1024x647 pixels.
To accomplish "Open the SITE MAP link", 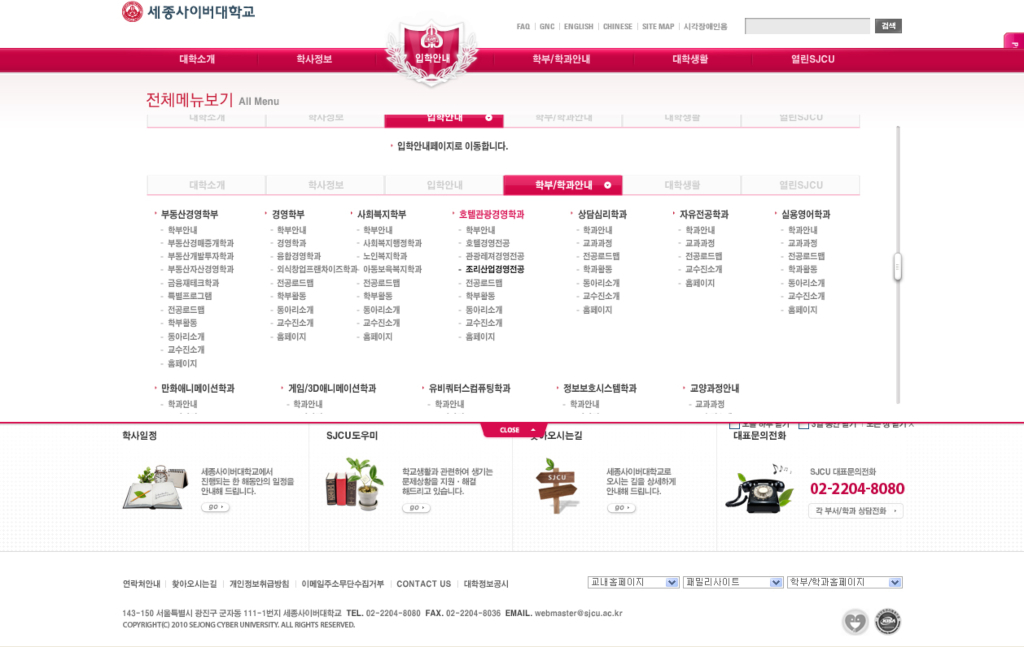I will 658,27.
